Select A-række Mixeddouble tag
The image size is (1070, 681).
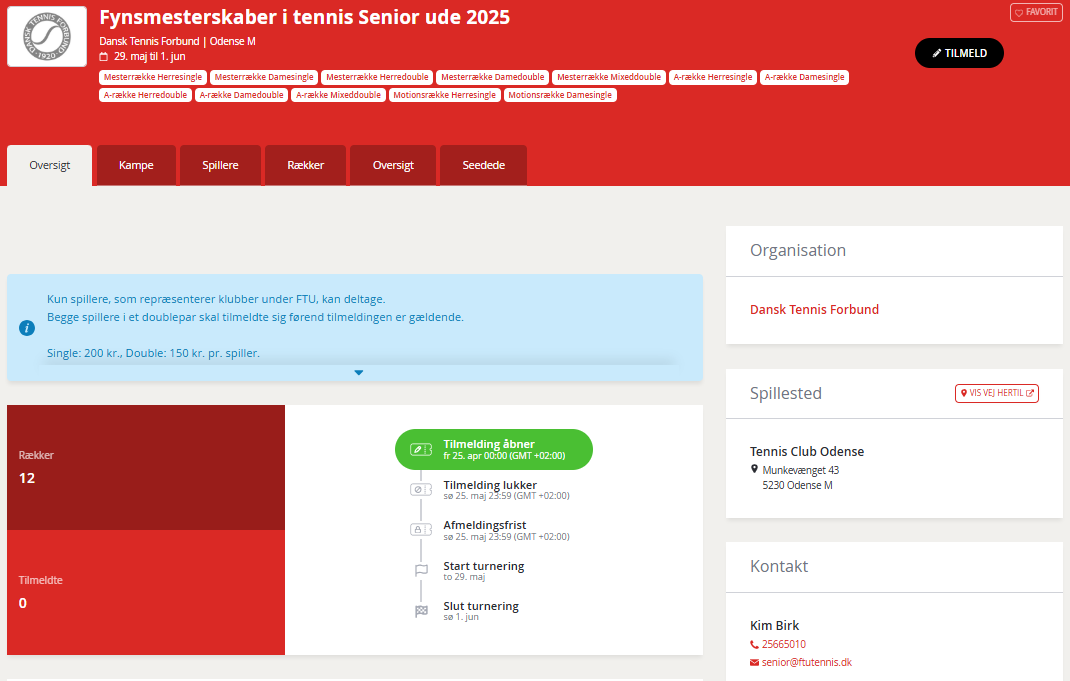(x=338, y=95)
